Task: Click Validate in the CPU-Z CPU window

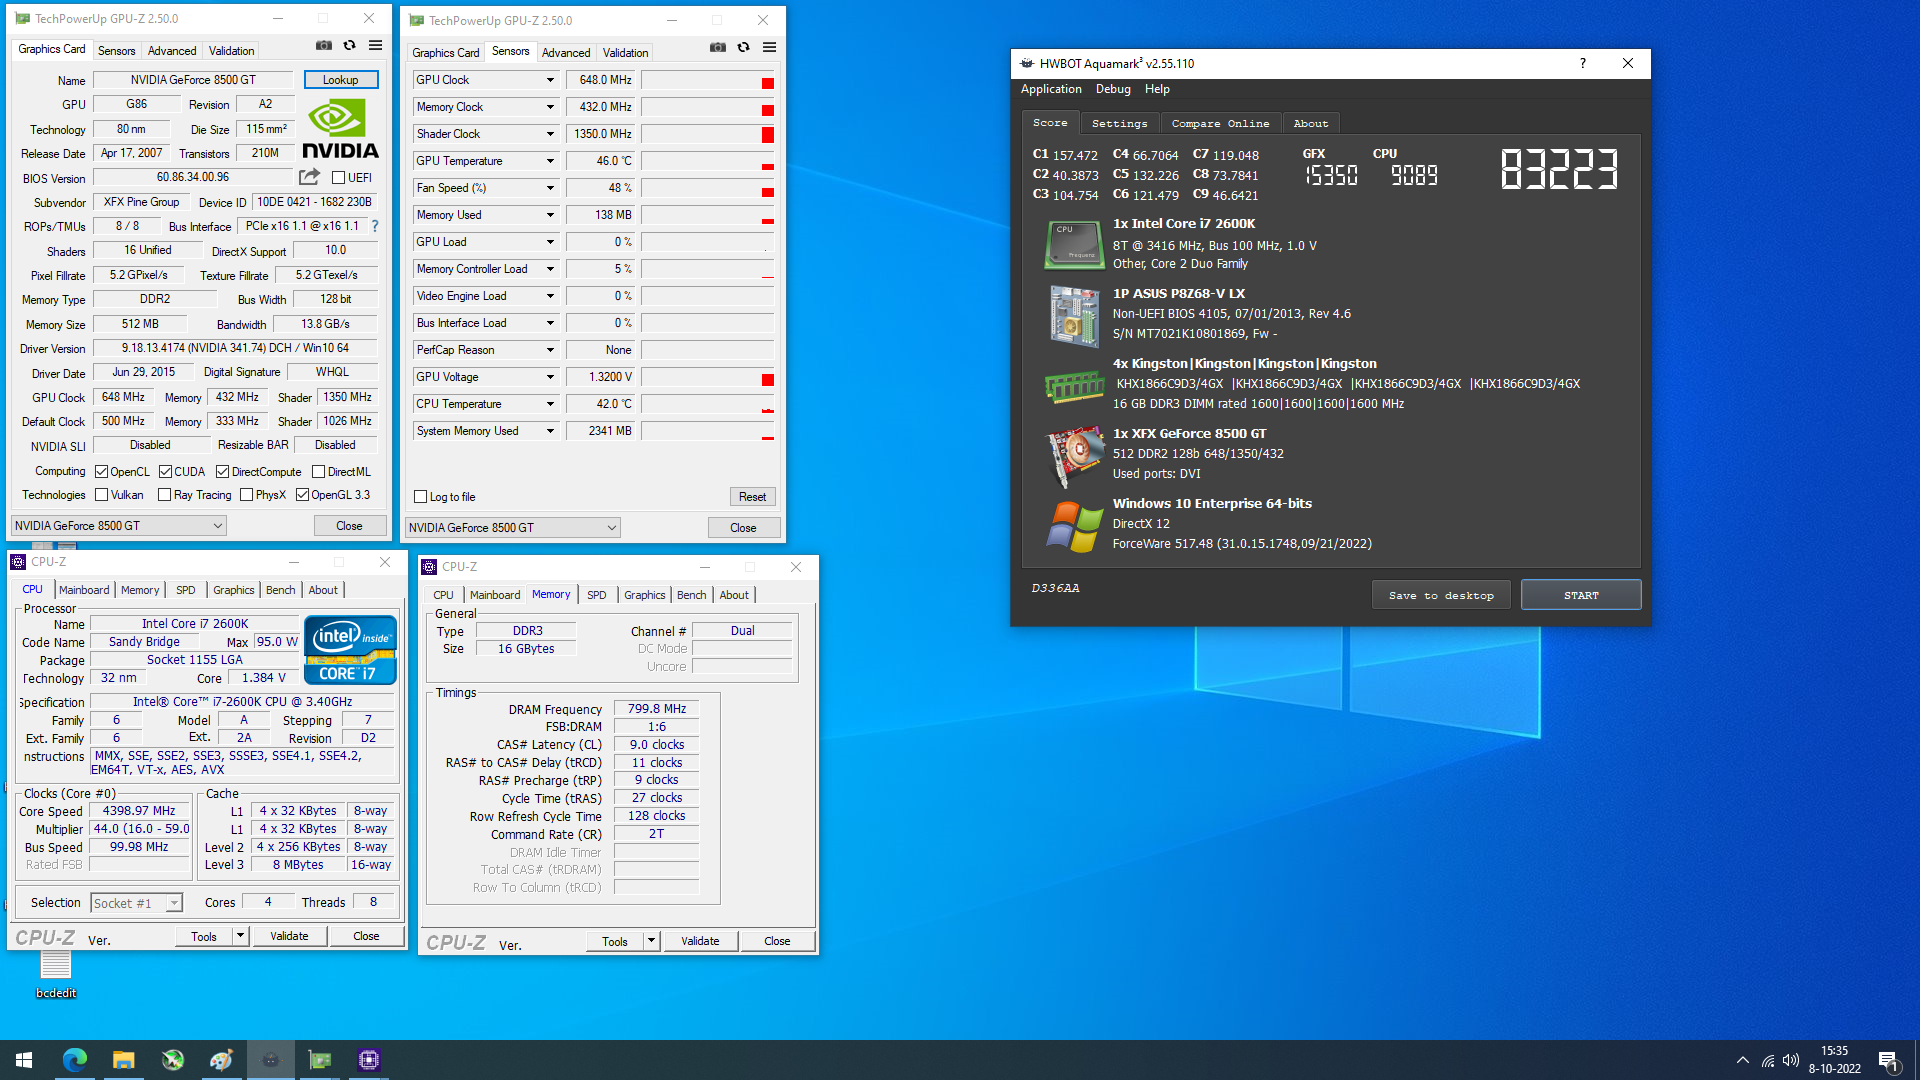Action: pos(289,936)
